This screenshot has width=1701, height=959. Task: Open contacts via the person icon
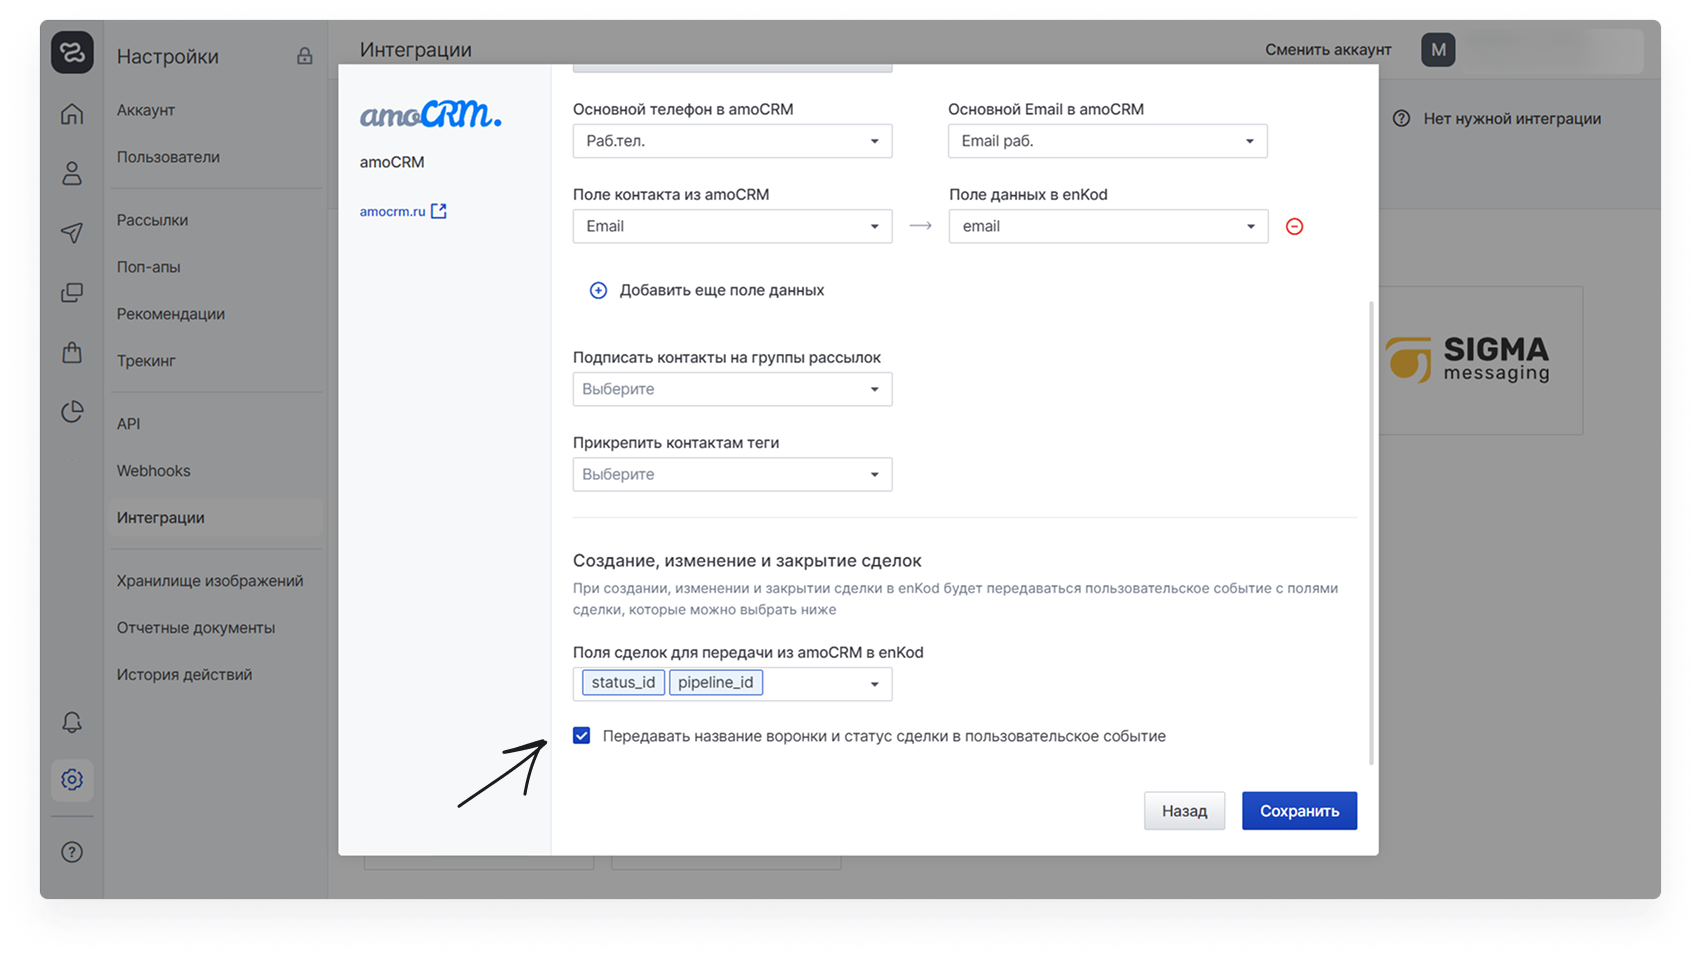[72, 174]
